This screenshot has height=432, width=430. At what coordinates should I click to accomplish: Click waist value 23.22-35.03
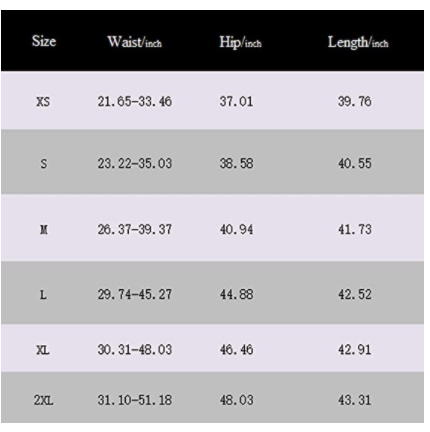[135, 164]
